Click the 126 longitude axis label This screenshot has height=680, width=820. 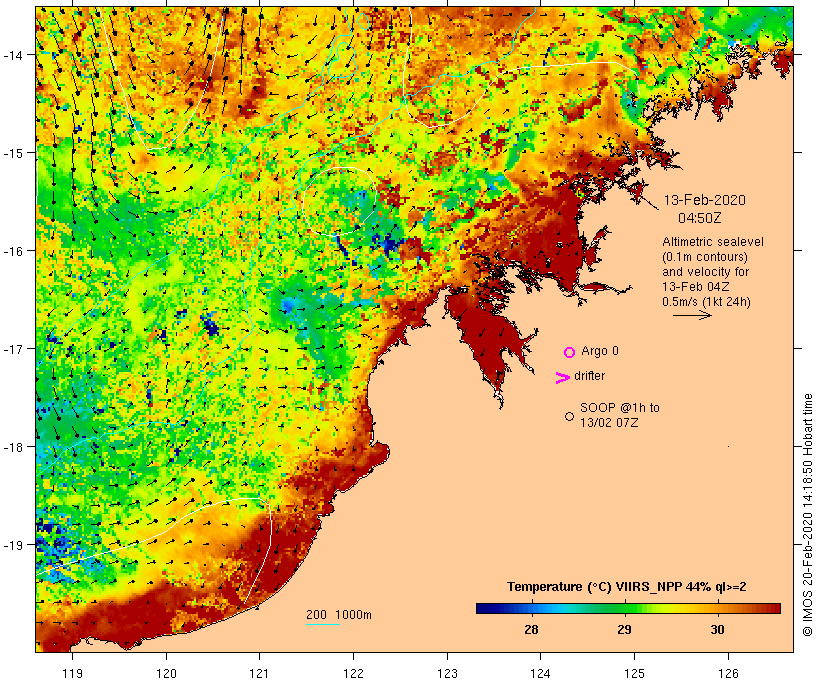(x=728, y=673)
